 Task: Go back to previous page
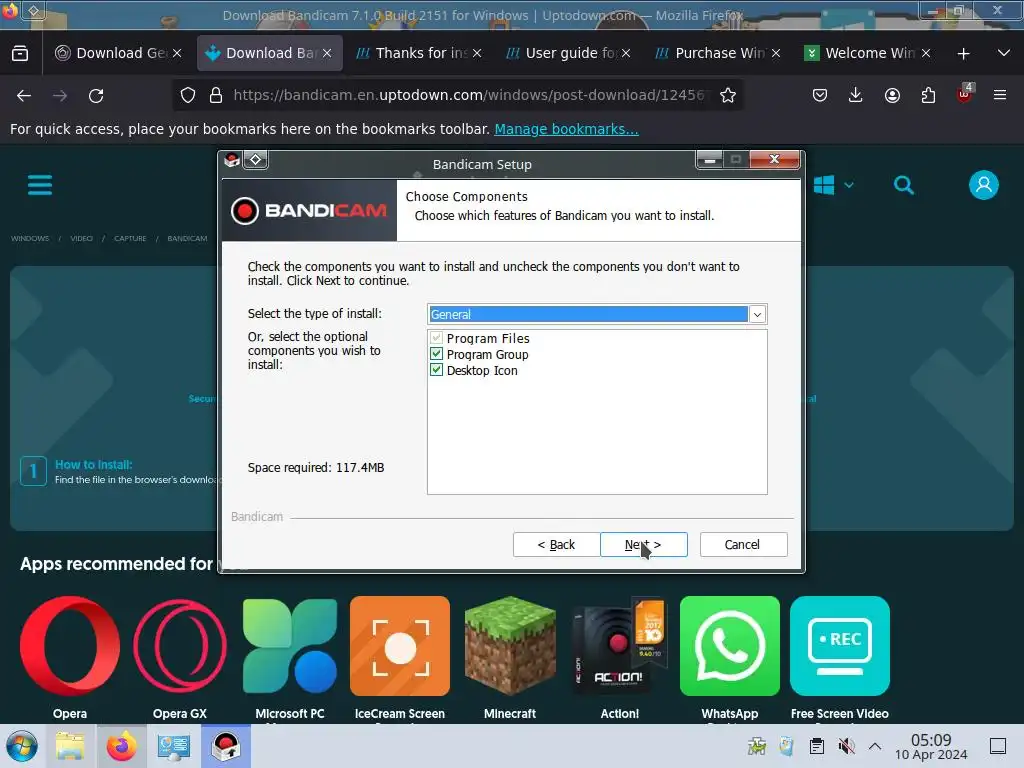coord(24,96)
